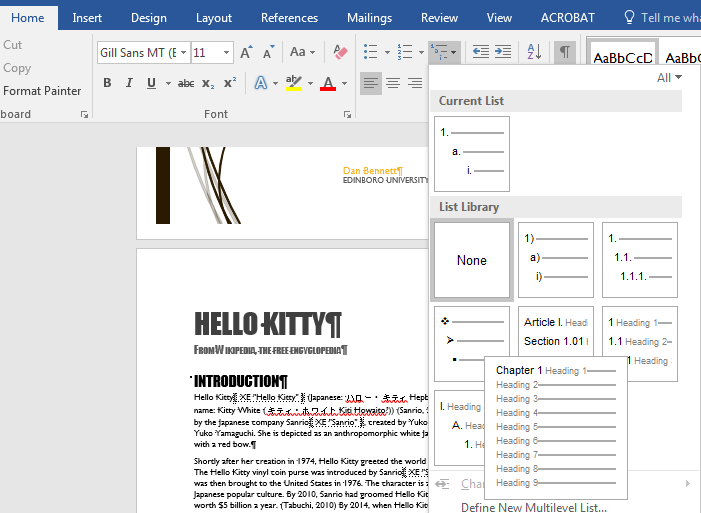The height and width of the screenshot is (513, 701).
Task: Click the Superscript icon
Action: (x=230, y=84)
